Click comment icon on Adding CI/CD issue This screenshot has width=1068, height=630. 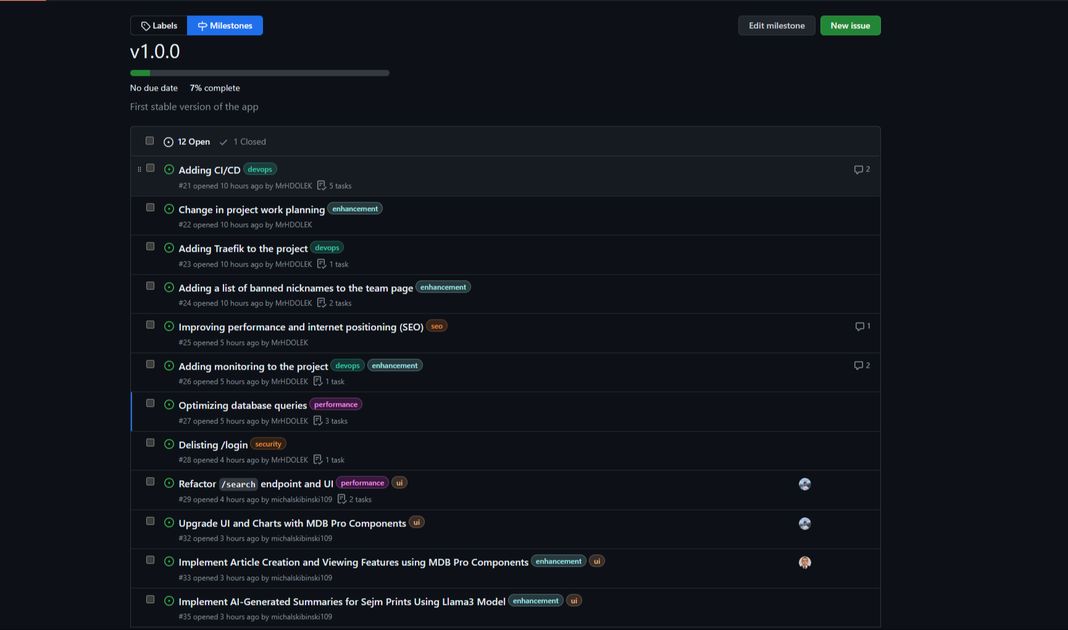point(858,170)
